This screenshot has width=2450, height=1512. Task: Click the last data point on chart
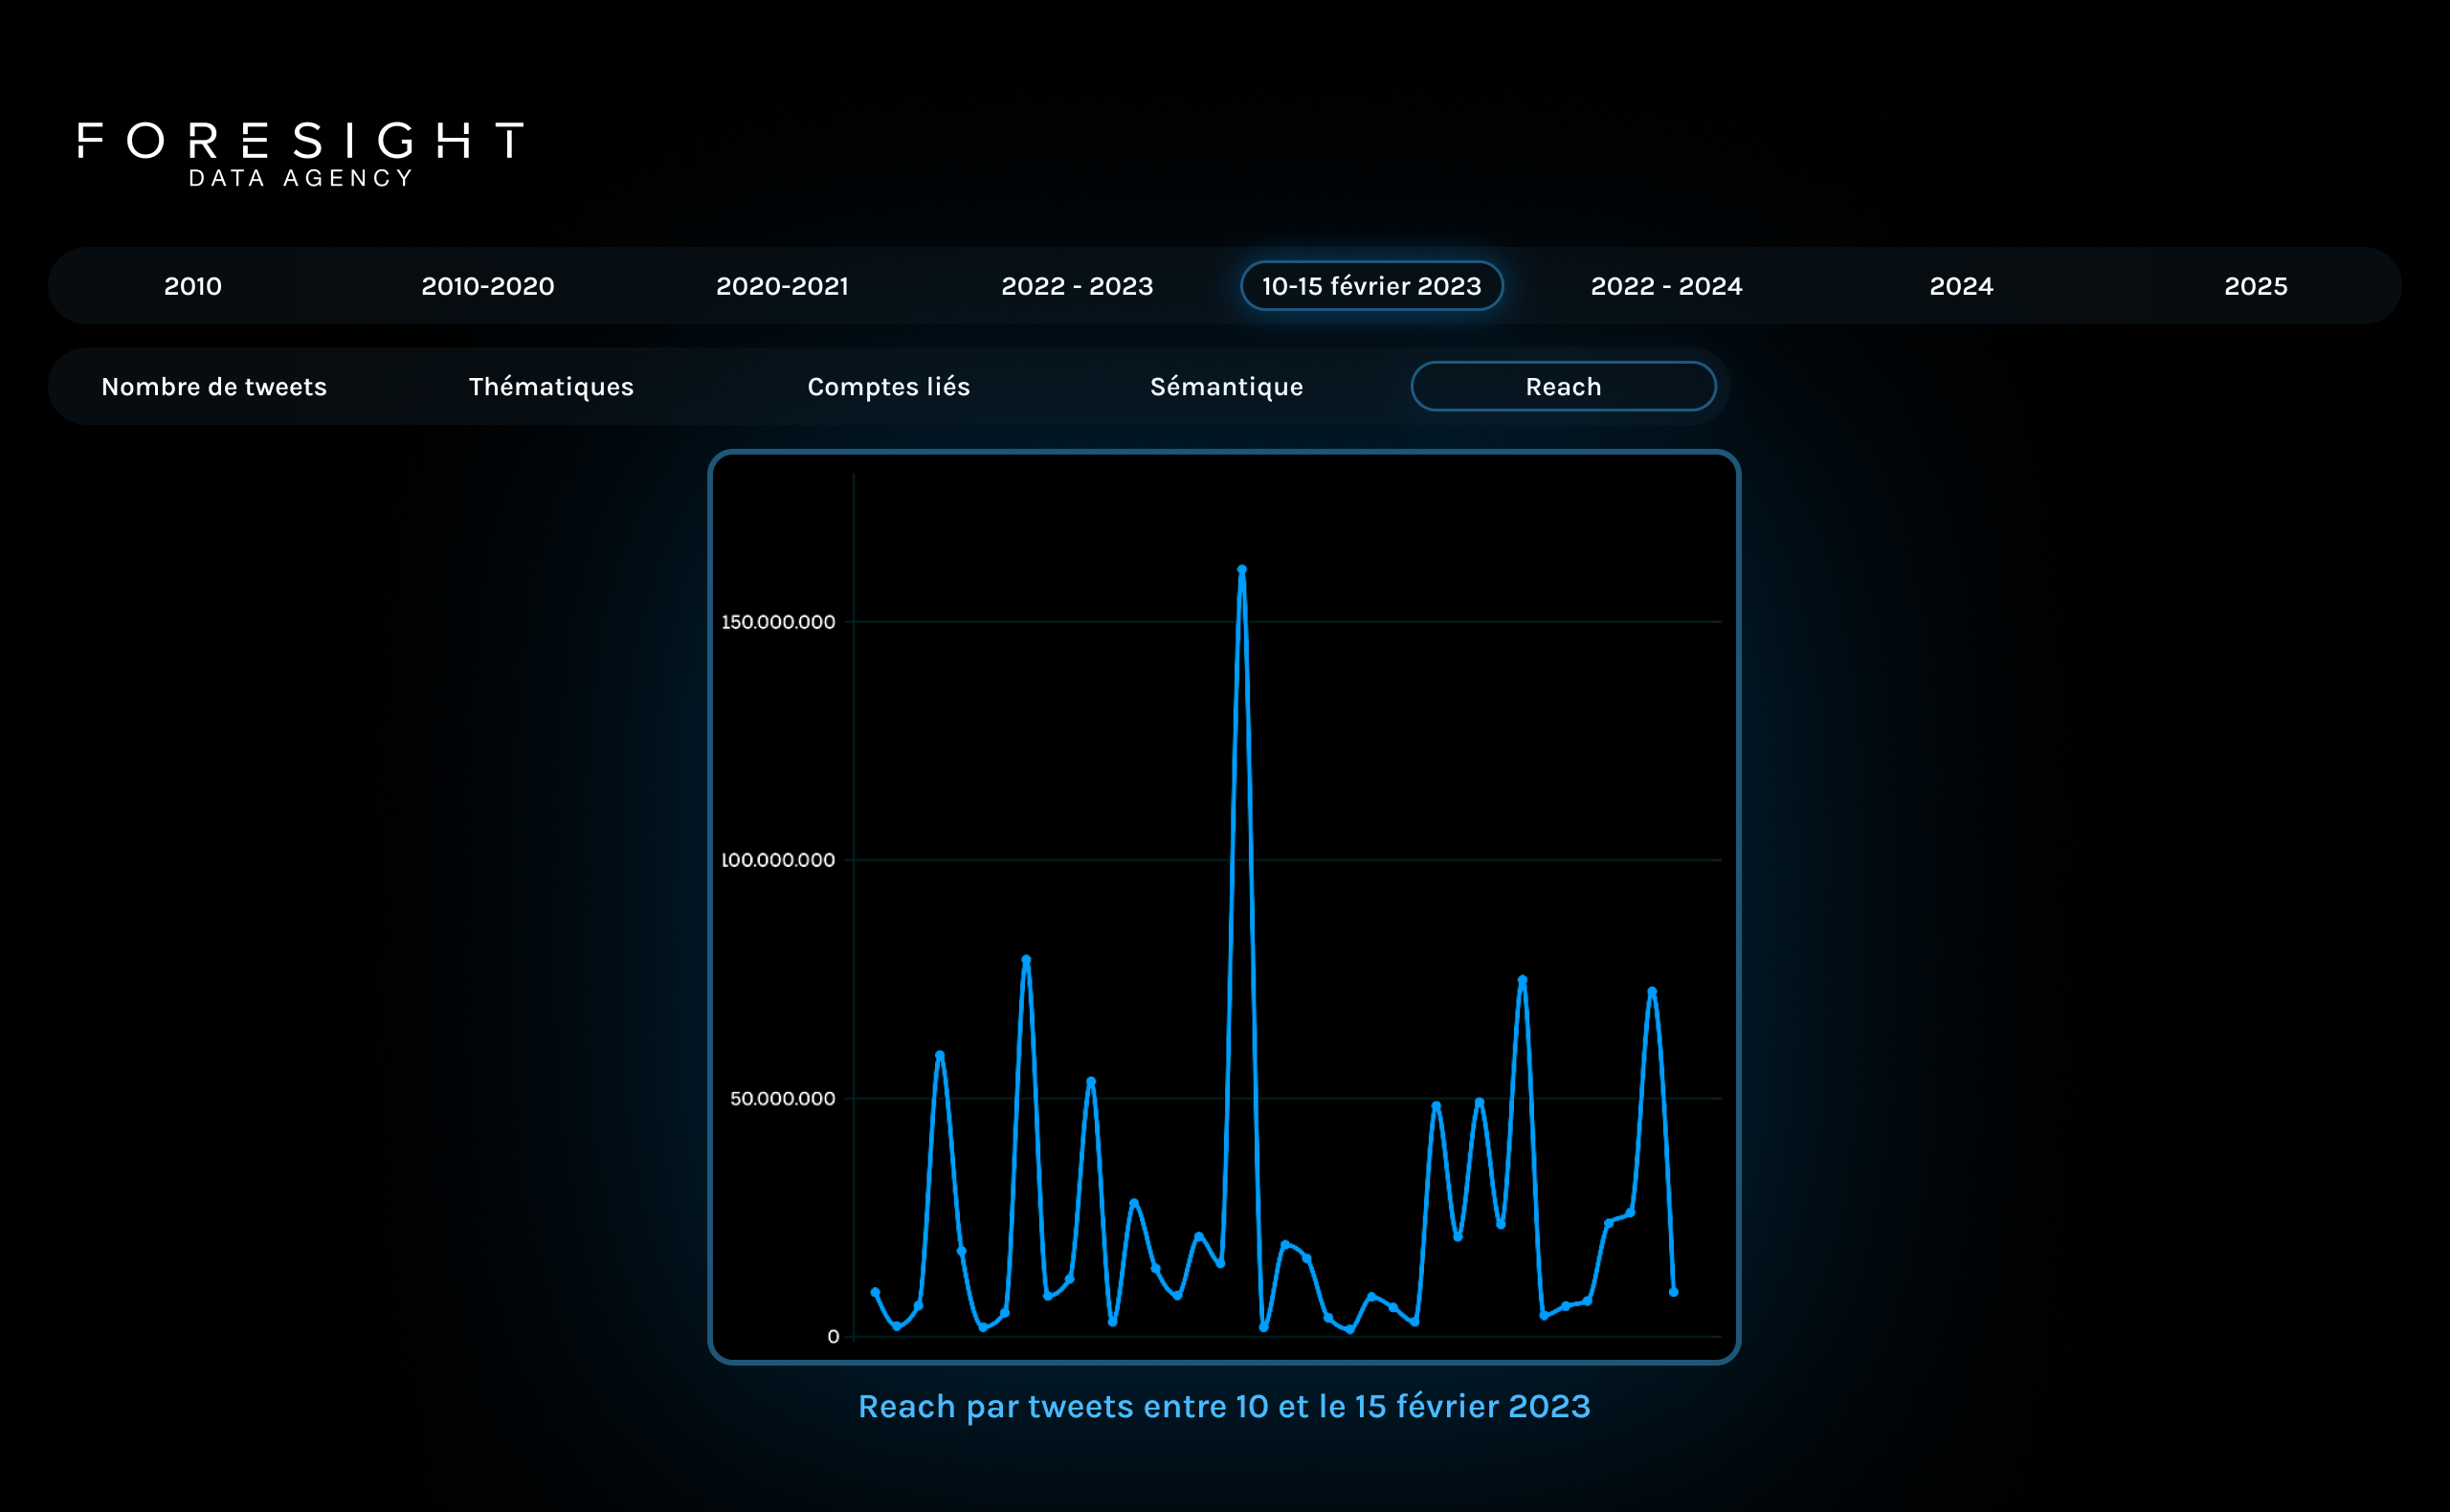1673,1292
